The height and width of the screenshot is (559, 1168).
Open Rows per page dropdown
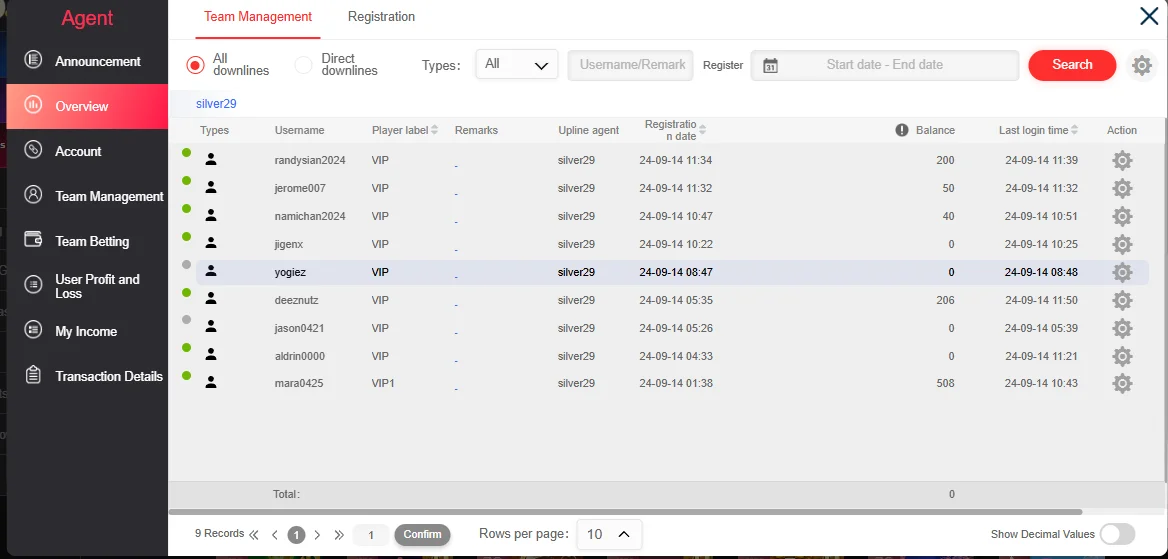(609, 534)
